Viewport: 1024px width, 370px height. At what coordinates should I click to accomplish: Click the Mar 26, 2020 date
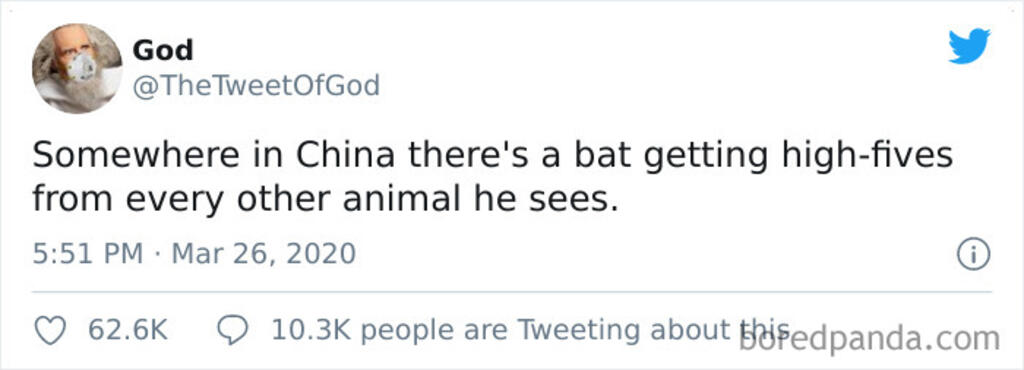click(x=263, y=253)
